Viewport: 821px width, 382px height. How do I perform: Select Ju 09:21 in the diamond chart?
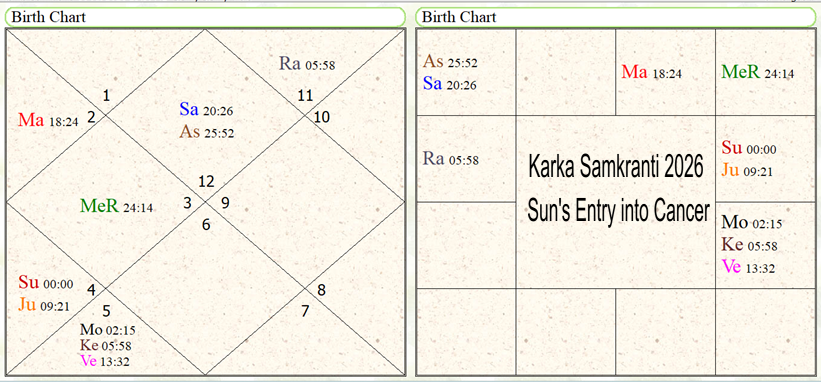click(44, 305)
